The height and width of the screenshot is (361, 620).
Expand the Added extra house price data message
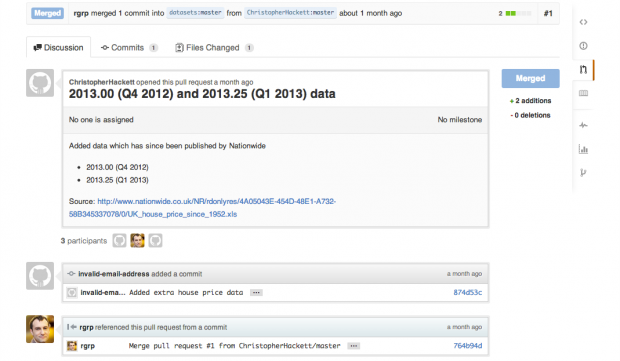coord(256,293)
